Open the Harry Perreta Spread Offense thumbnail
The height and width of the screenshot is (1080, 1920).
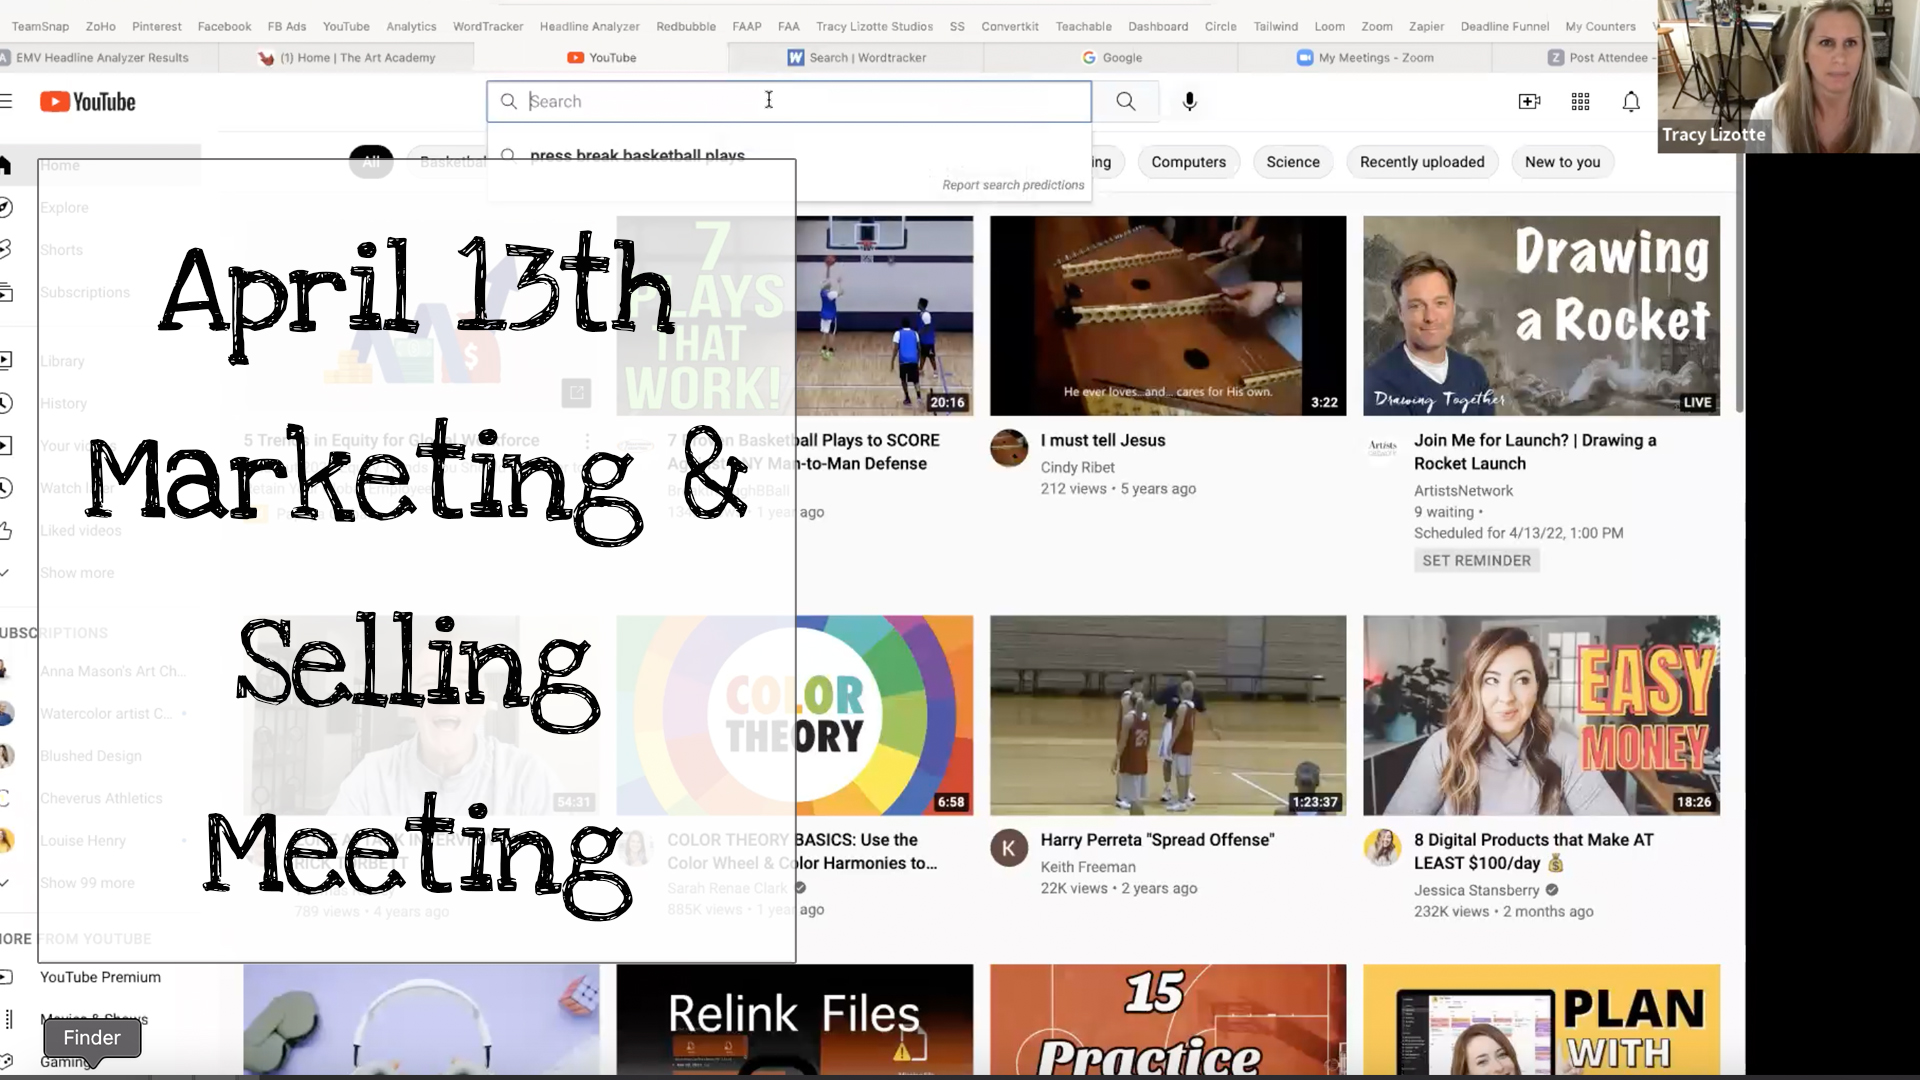coord(1167,715)
